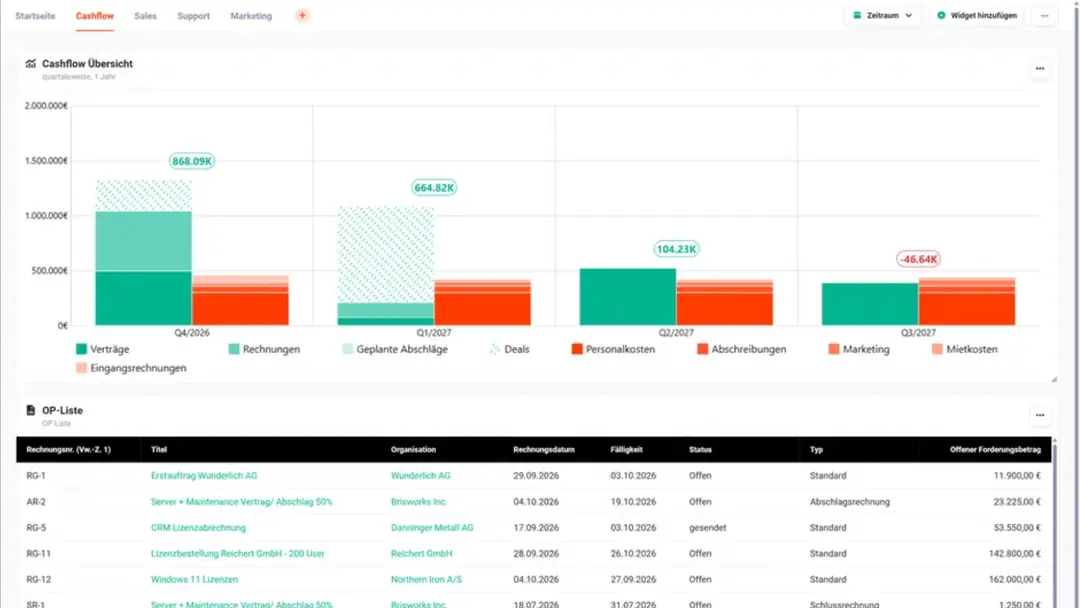1080x608 pixels.
Task: Toggle Rechnungen series in legend
Action: pos(264,349)
